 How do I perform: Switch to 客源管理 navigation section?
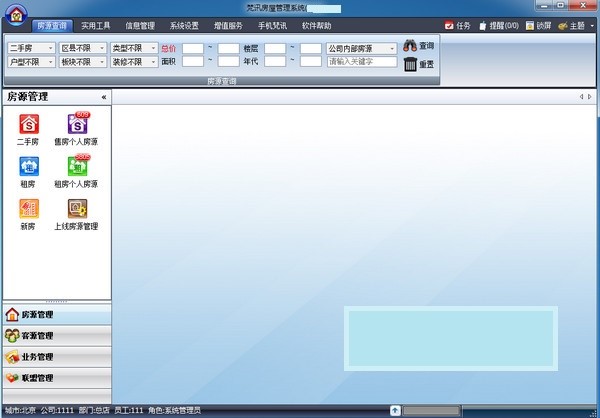point(38,336)
